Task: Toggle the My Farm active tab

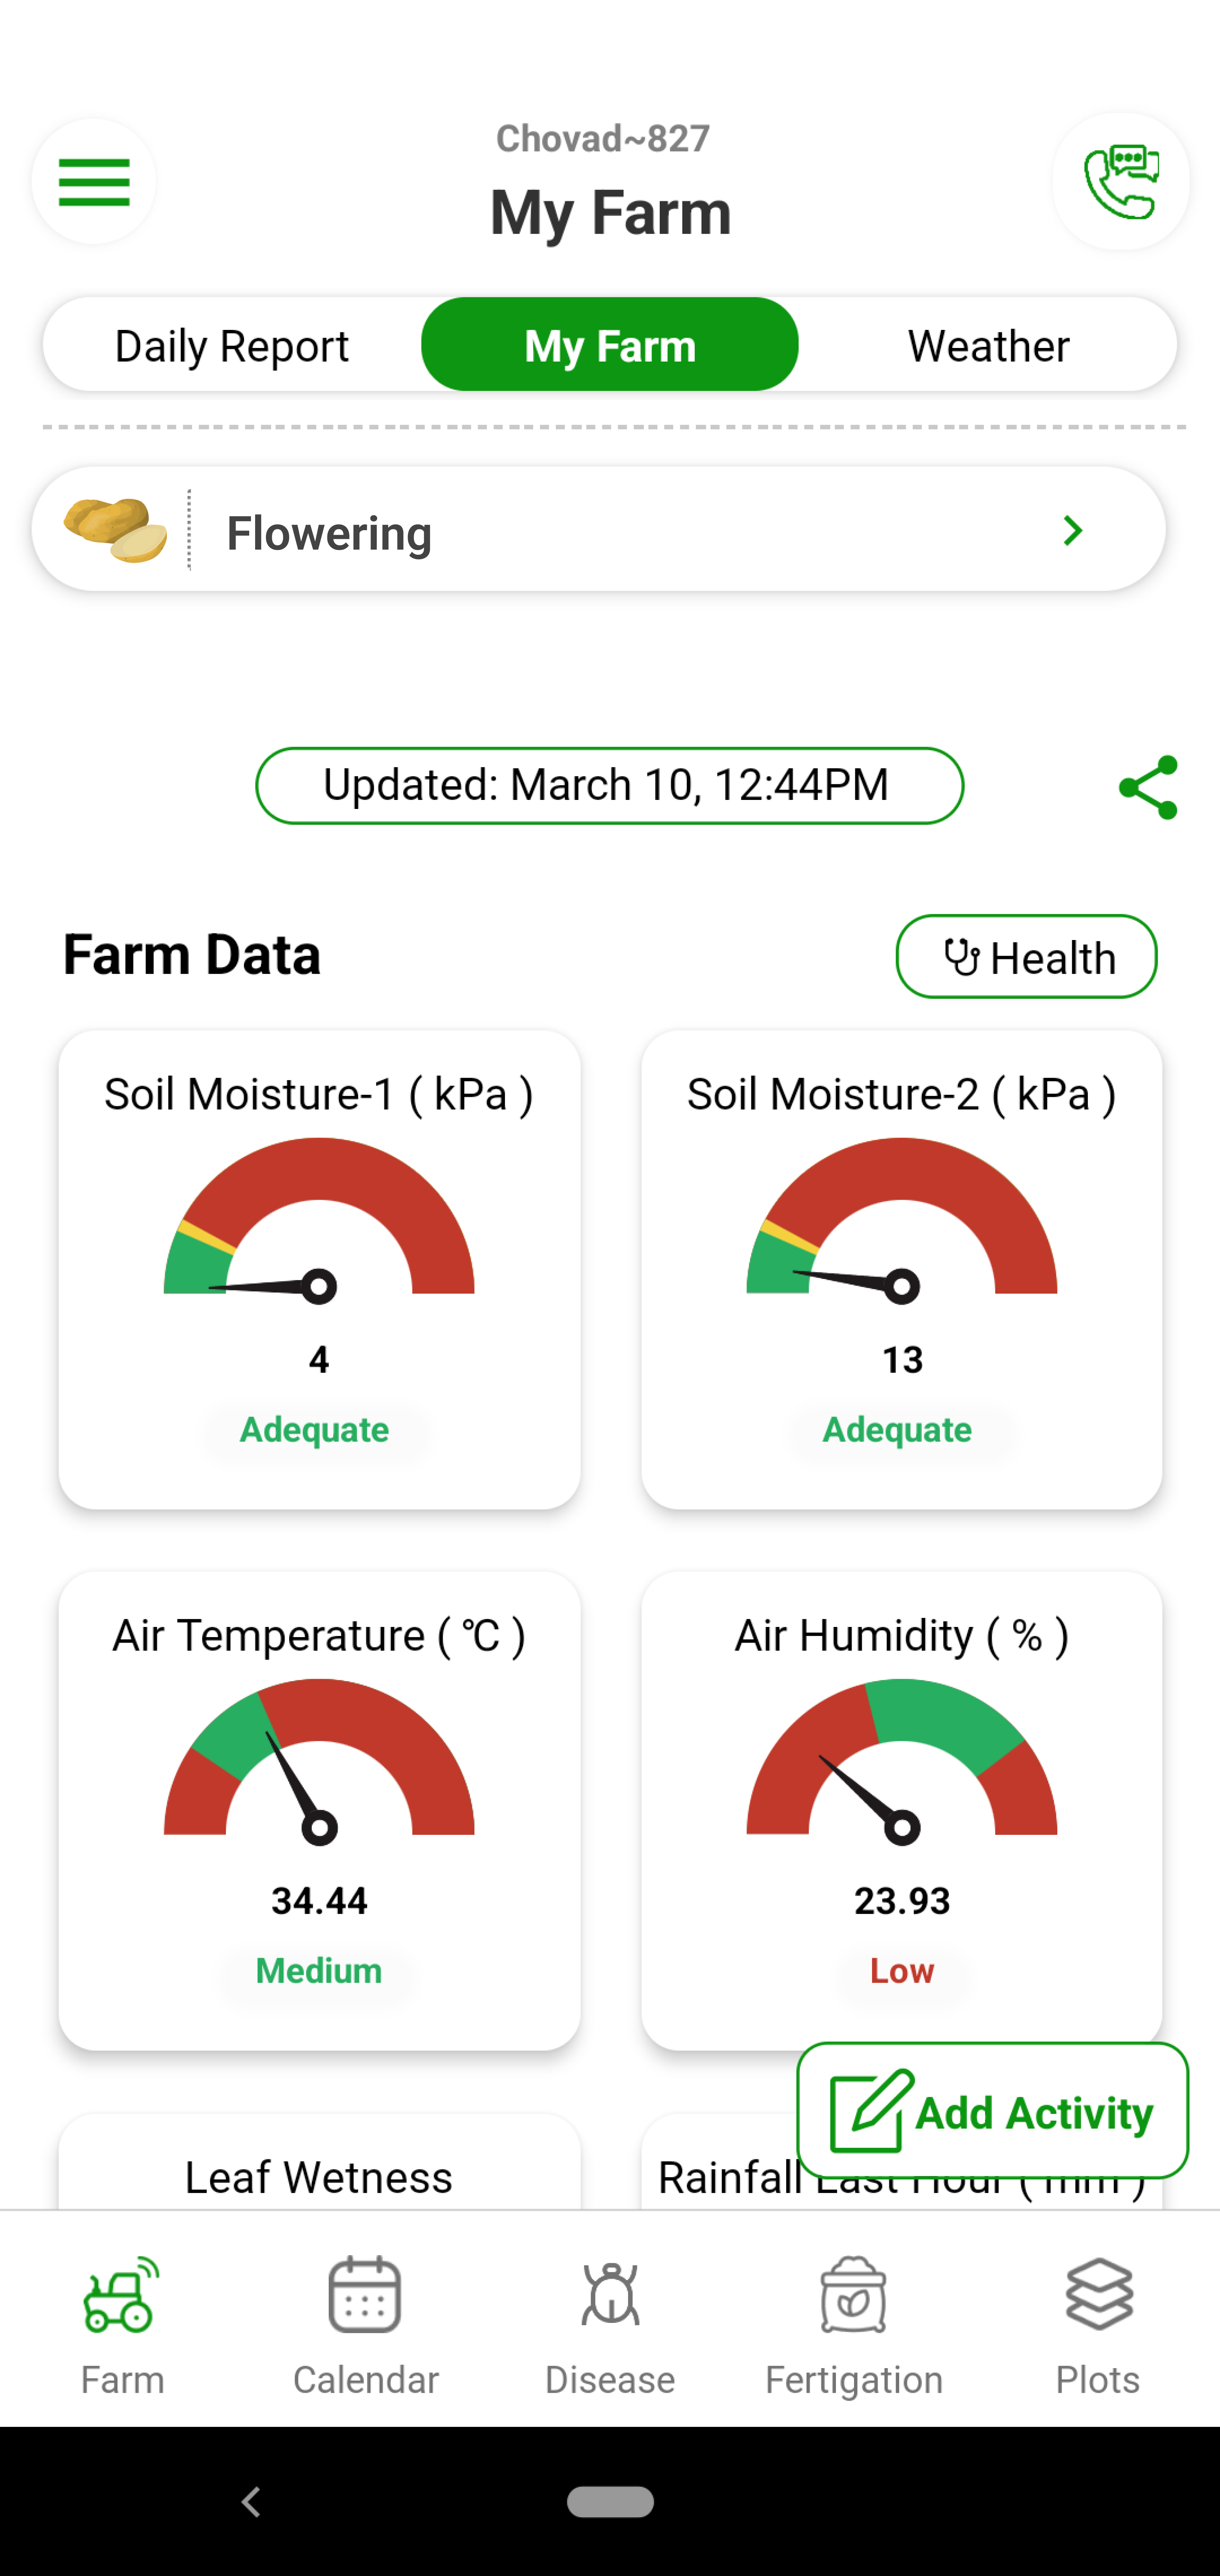Action: coord(609,343)
